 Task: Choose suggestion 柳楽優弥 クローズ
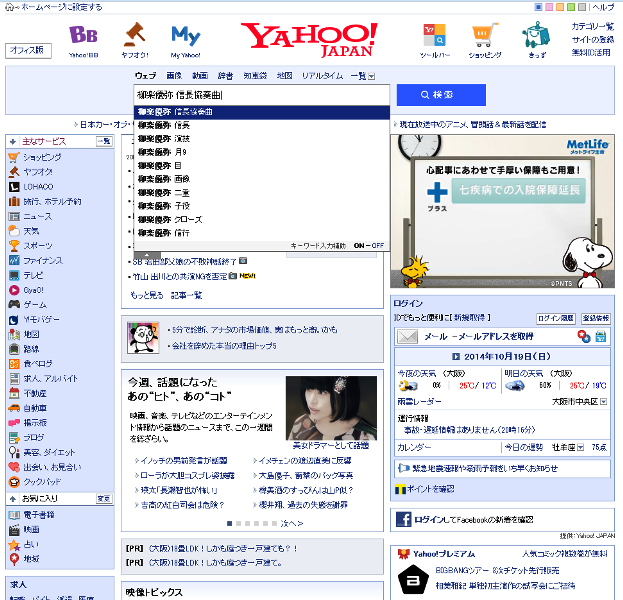click(262, 219)
